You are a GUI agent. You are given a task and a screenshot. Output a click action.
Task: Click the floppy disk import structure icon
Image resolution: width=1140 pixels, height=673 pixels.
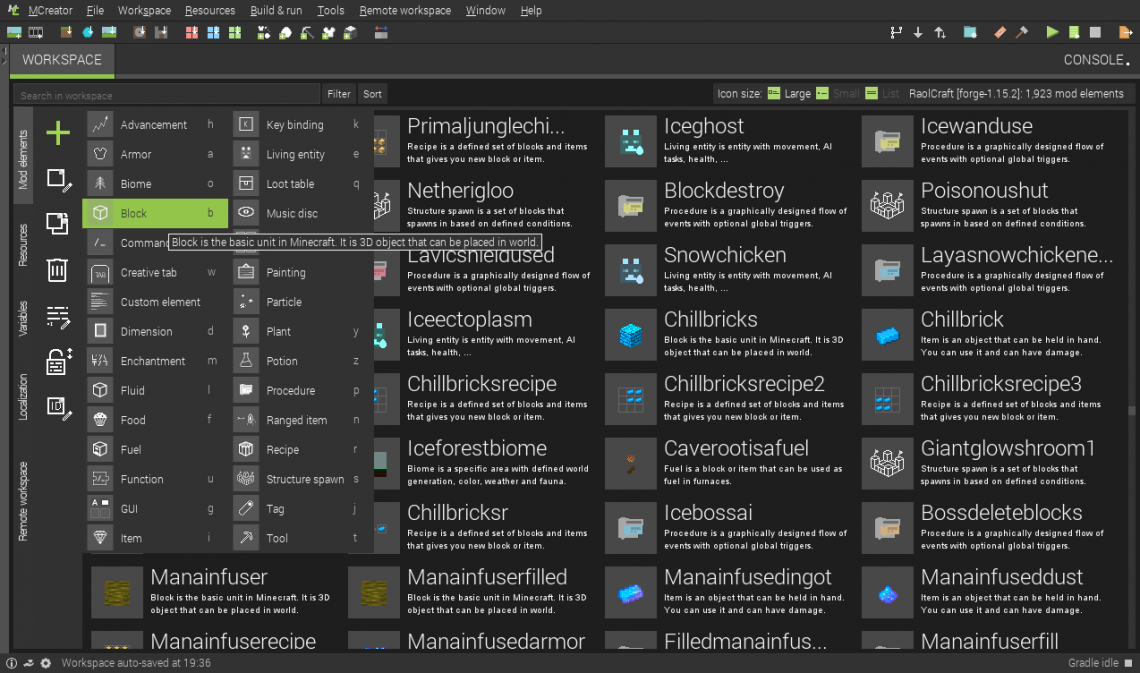tap(161, 32)
